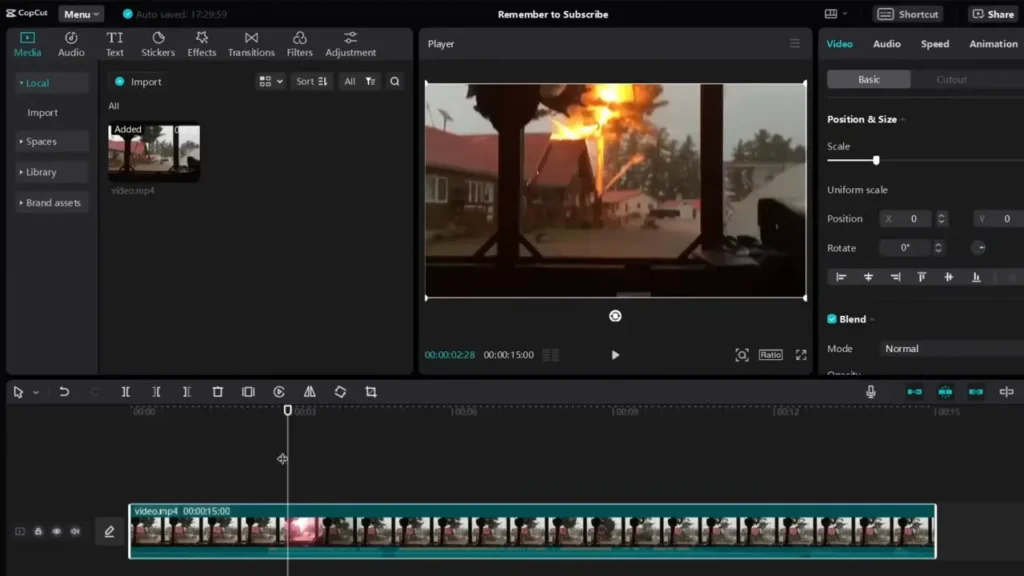1024x576 pixels.
Task: Delete the selected clip with trash icon
Action: (x=217, y=392)
